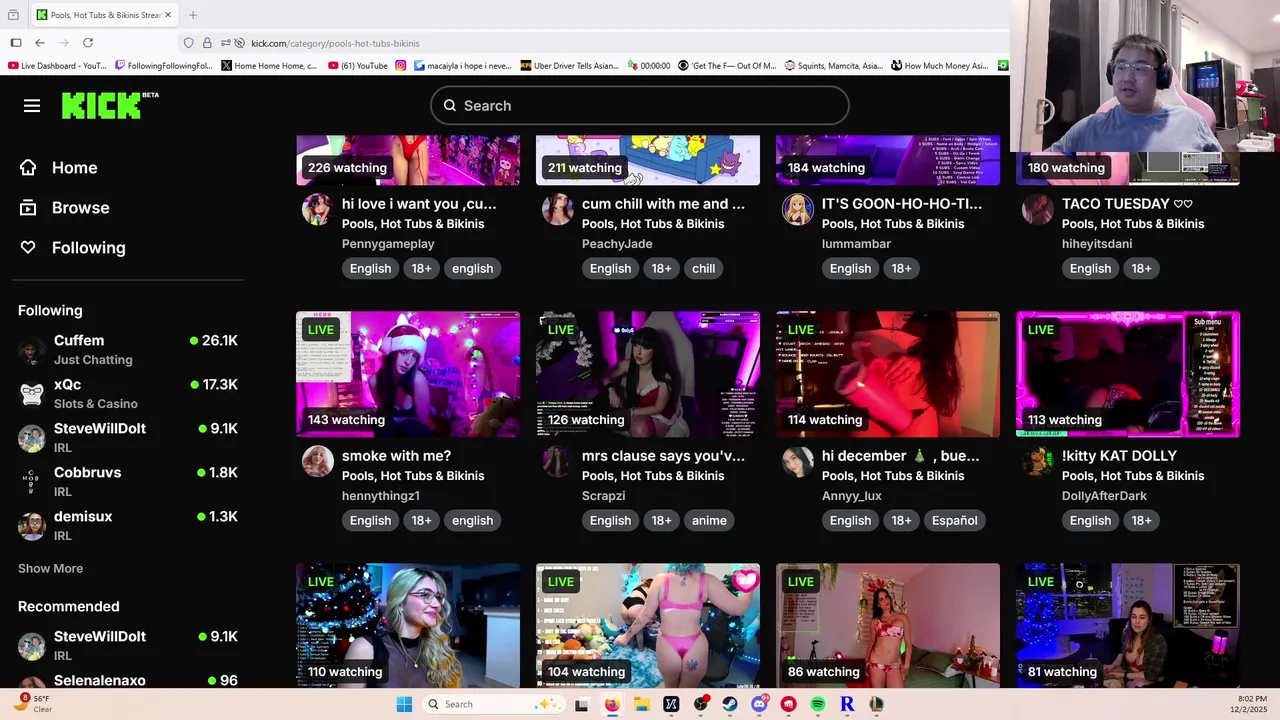Image resolution: width=1280 pixels, height=720 pixels.
Task: Open Home in the sidebar
Action: [59, 167]
